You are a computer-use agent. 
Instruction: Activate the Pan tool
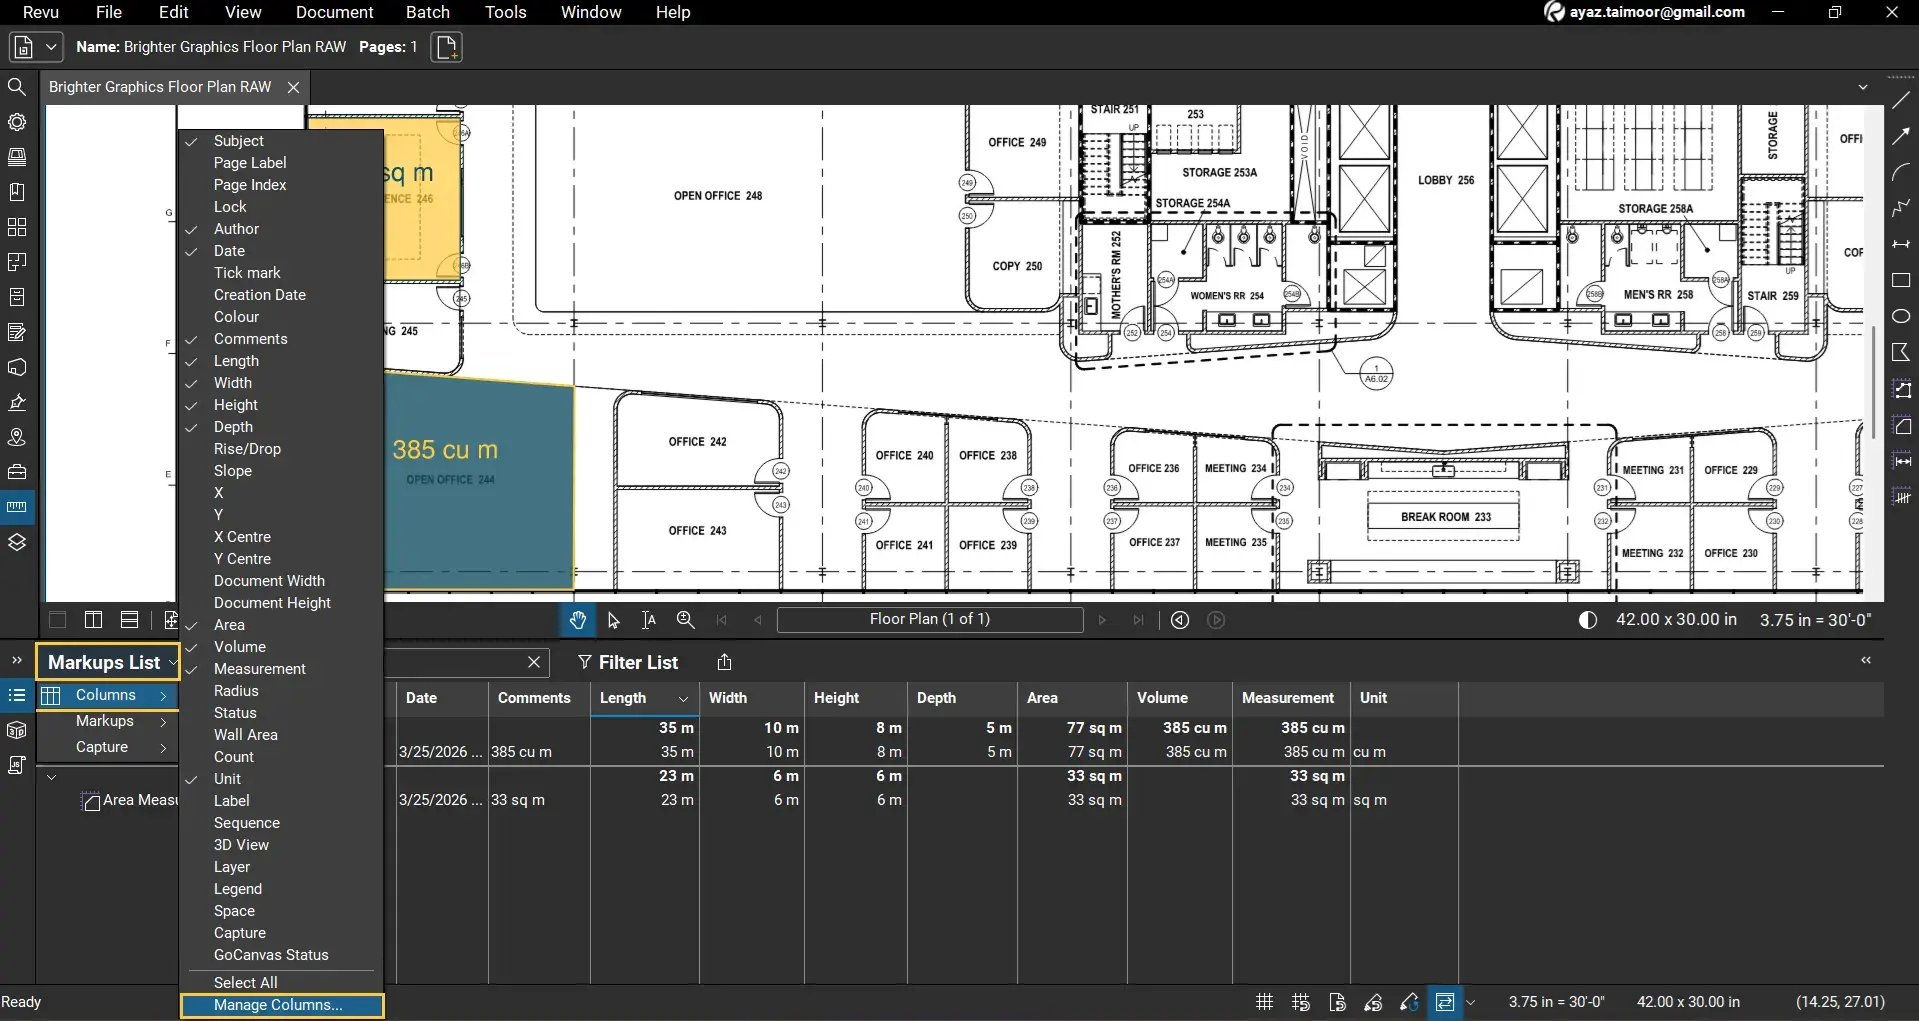[x=578, y=620]
